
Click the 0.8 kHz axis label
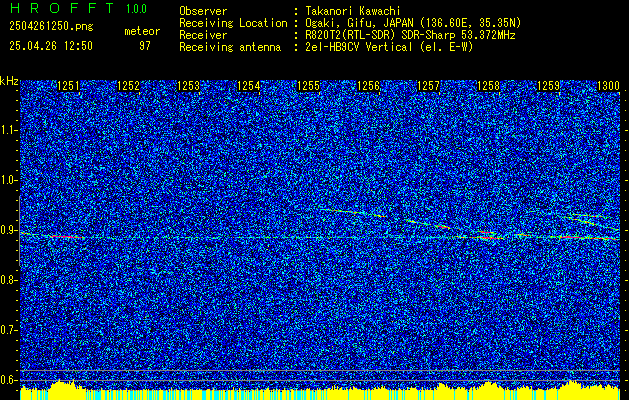tap(8, 280)
